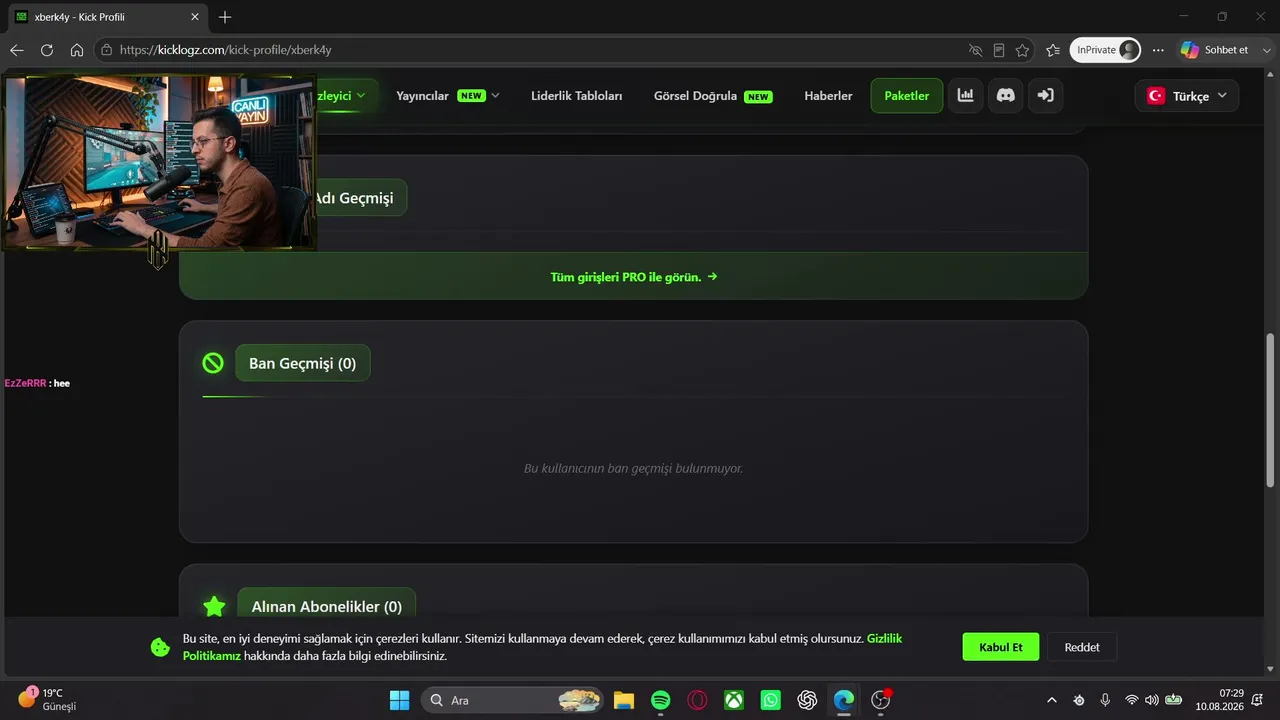Open OBS Studio from the taskbar

point(881,700)
